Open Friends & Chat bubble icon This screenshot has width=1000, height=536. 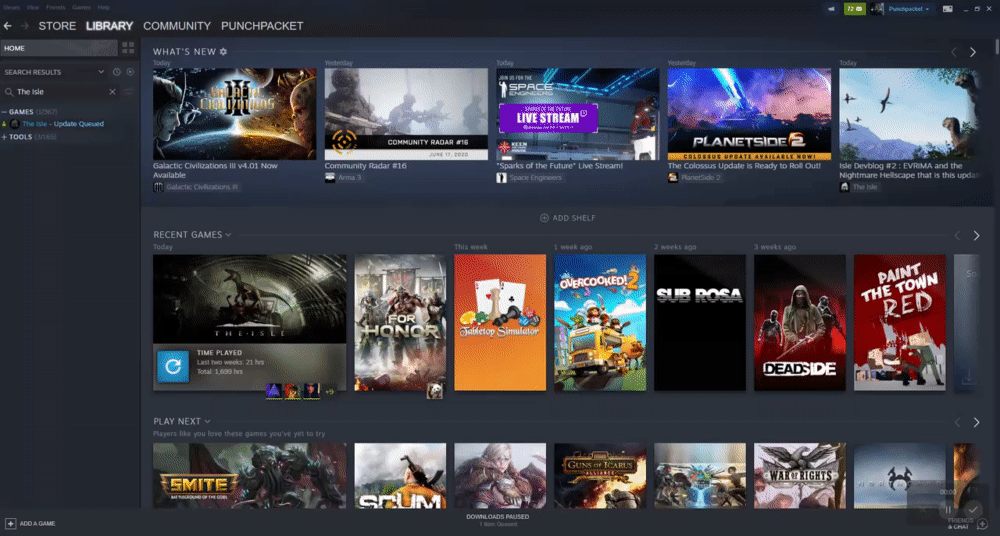click(x=982, y=524)
